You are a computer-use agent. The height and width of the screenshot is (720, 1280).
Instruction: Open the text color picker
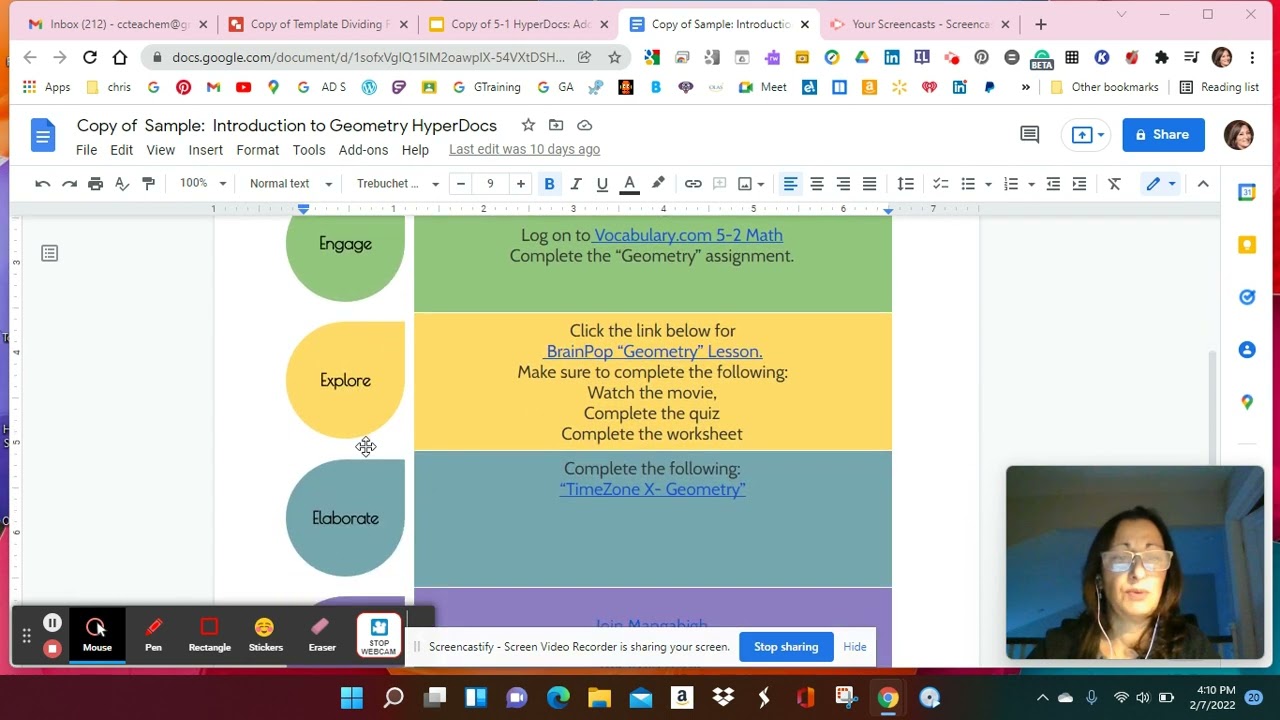point(630,184)
